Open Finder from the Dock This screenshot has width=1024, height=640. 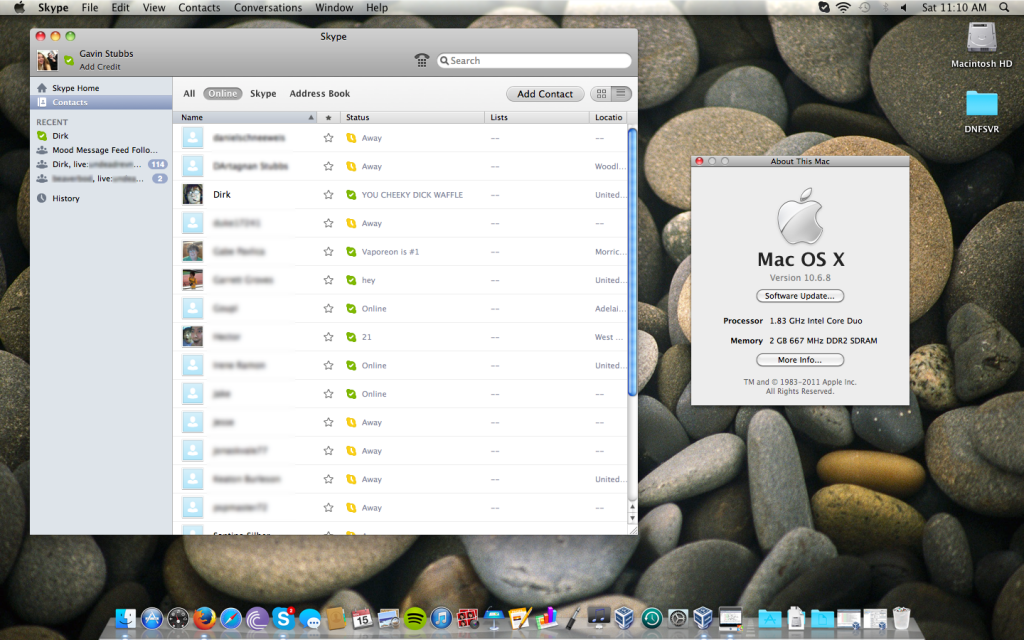125,618
